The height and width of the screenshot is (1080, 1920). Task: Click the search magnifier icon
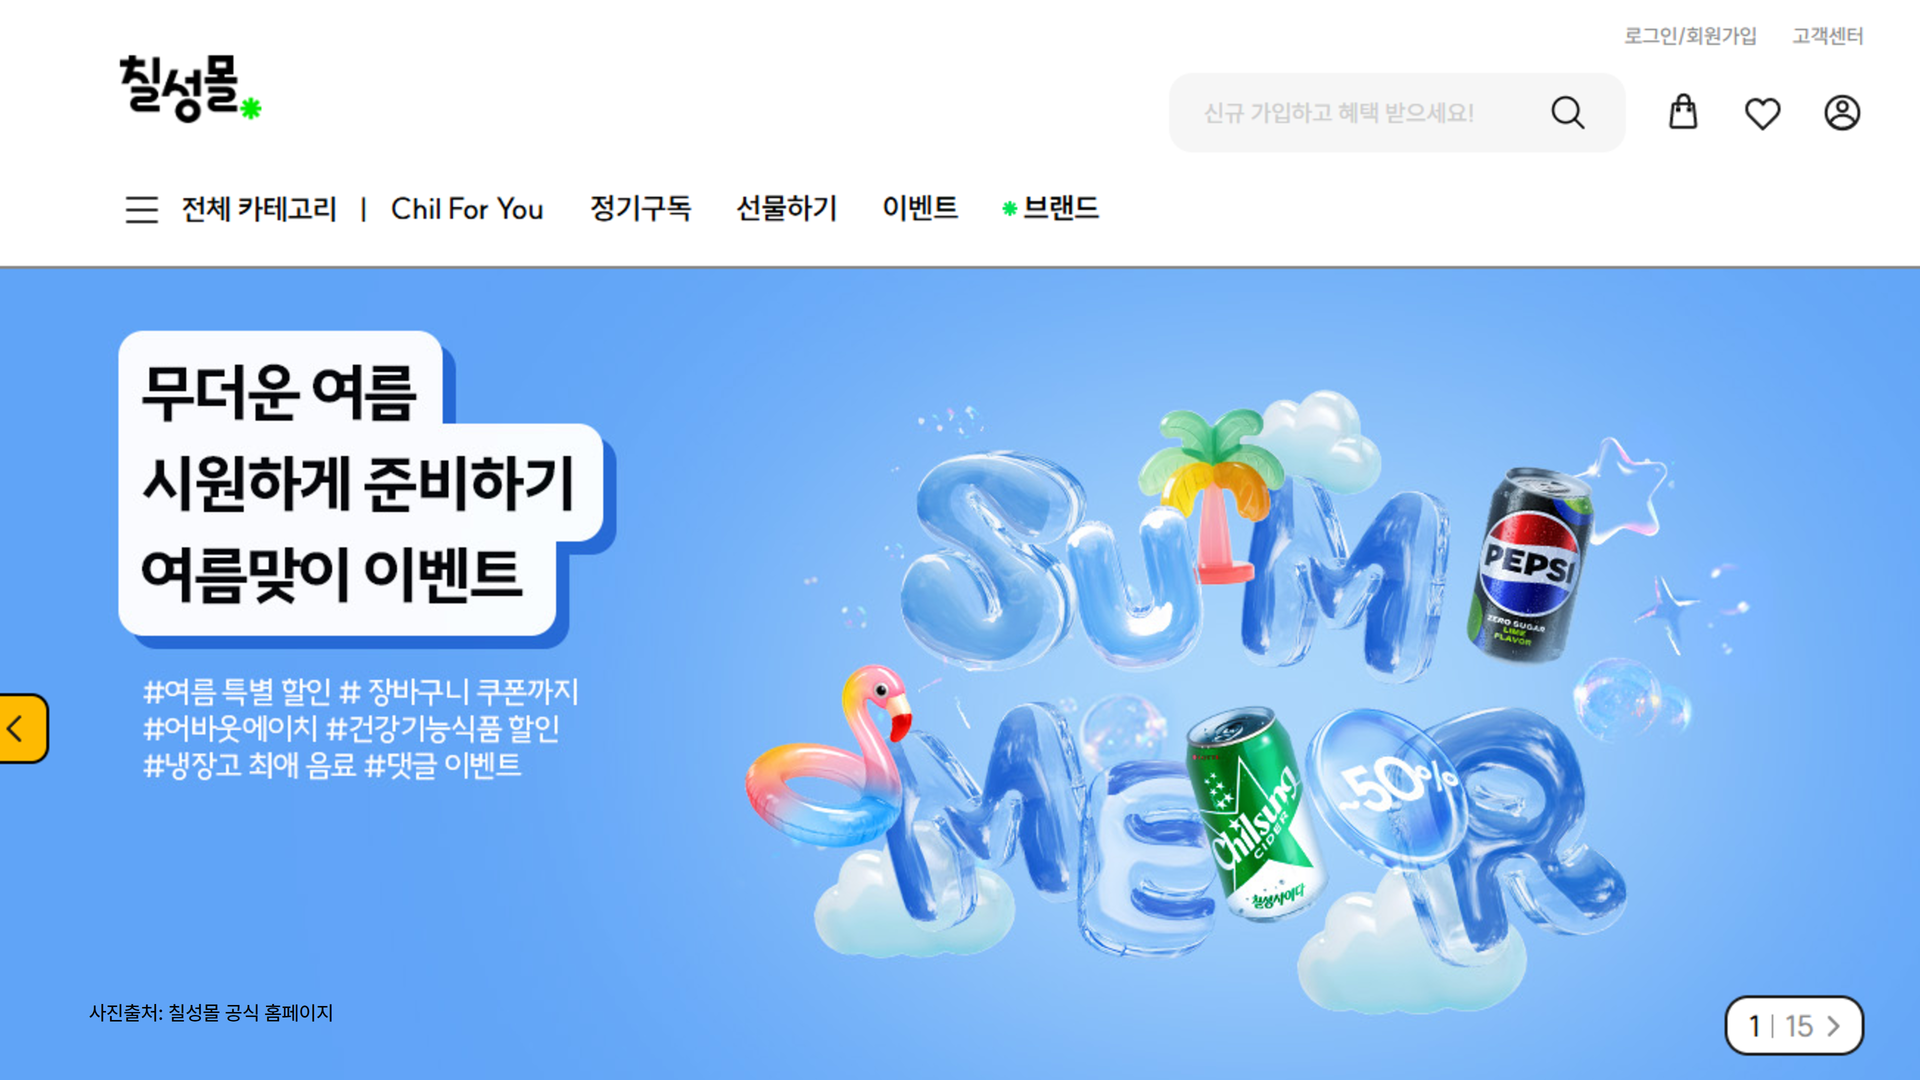click(x=1567, y=113)
